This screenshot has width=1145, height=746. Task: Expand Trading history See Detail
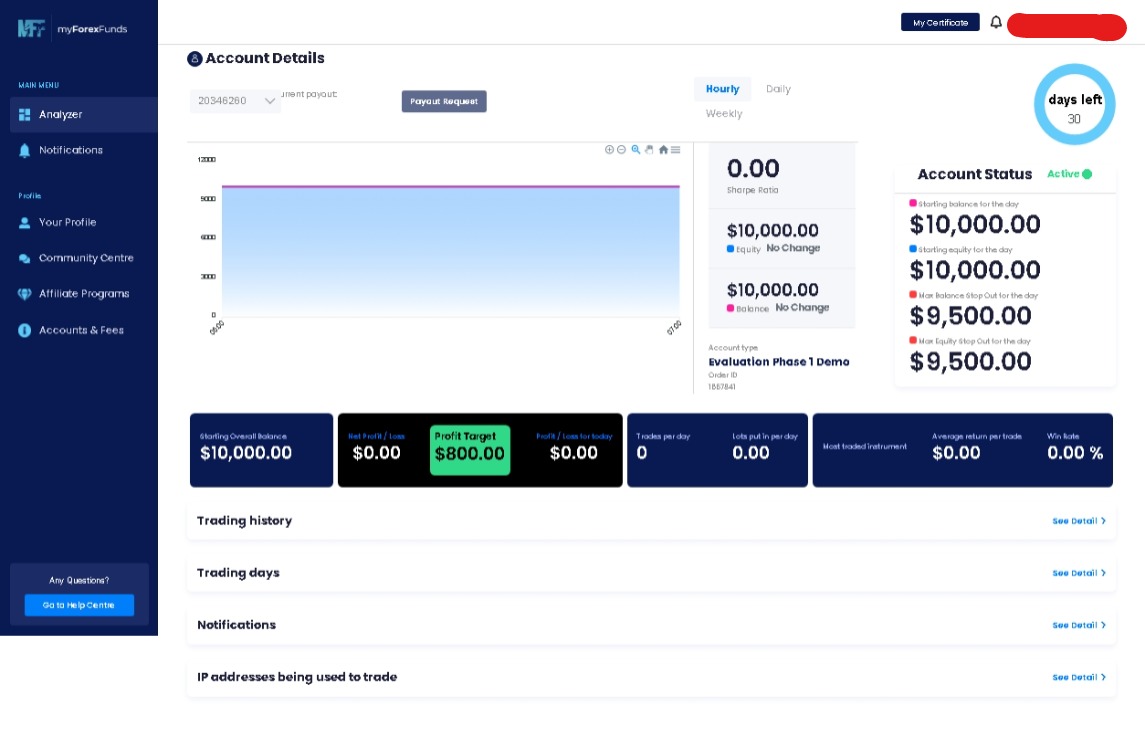pyautogui.click(x=1079, y=521)
